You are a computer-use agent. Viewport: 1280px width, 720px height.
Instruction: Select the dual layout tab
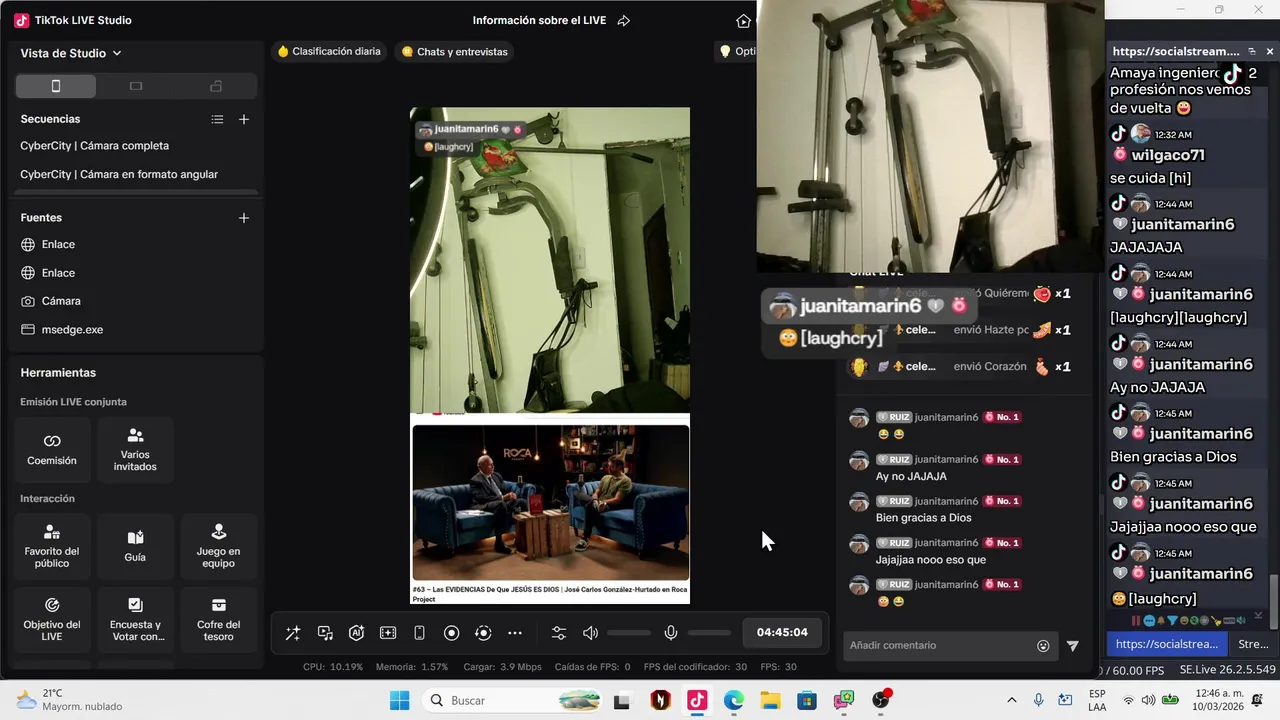click(216, 86)
